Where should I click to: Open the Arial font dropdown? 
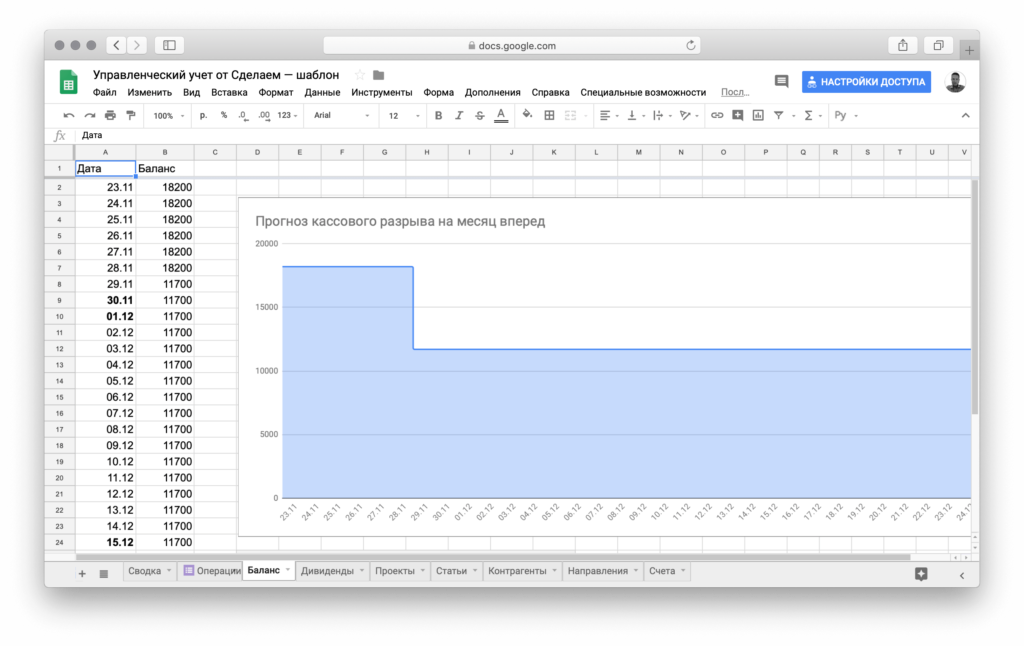(x=342, y=116)
